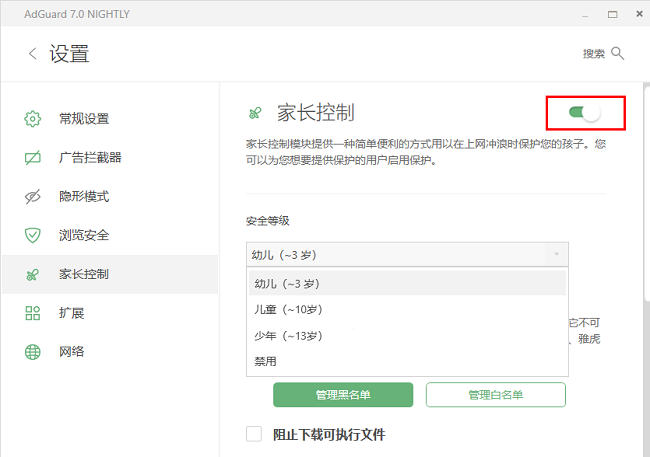Viewport: 650px width, 457px height.
Task: Toggle the 家长控制 module switch off
Action: tap(585, 113)
